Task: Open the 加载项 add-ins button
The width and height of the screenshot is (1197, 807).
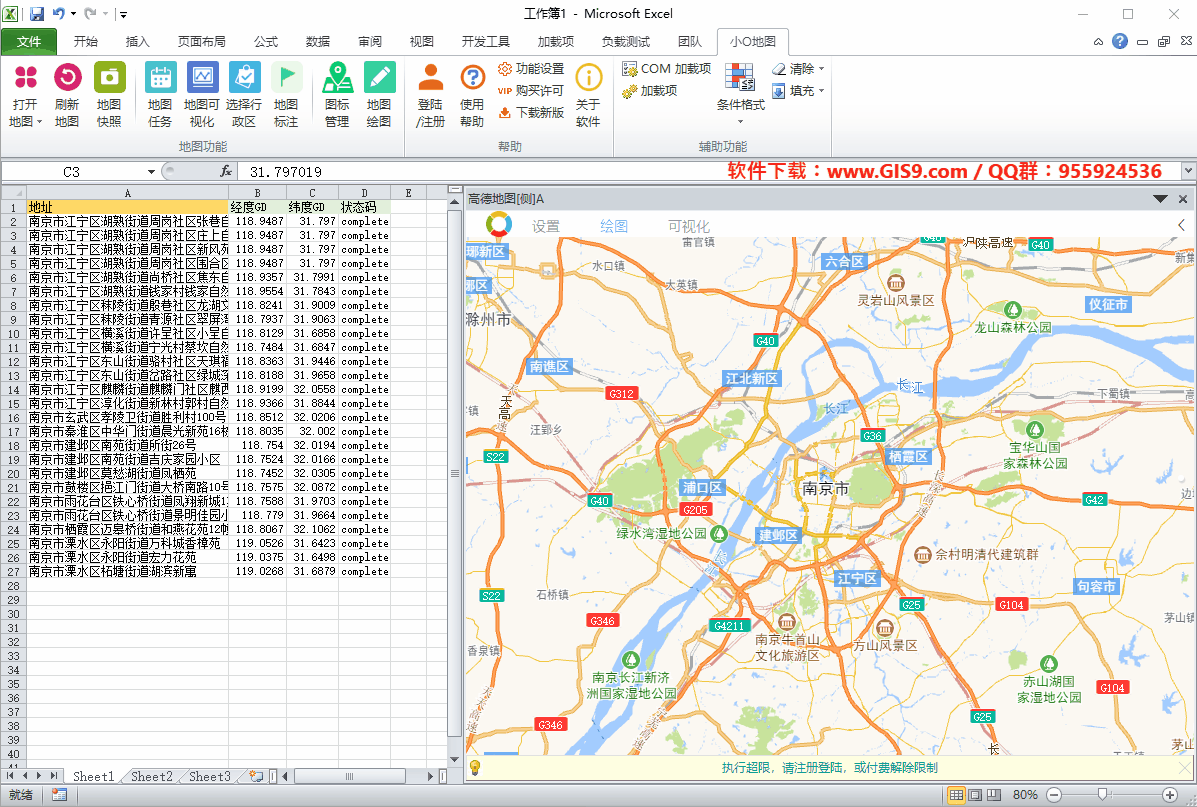Action: pyautogui.click(x=650, y=90)
